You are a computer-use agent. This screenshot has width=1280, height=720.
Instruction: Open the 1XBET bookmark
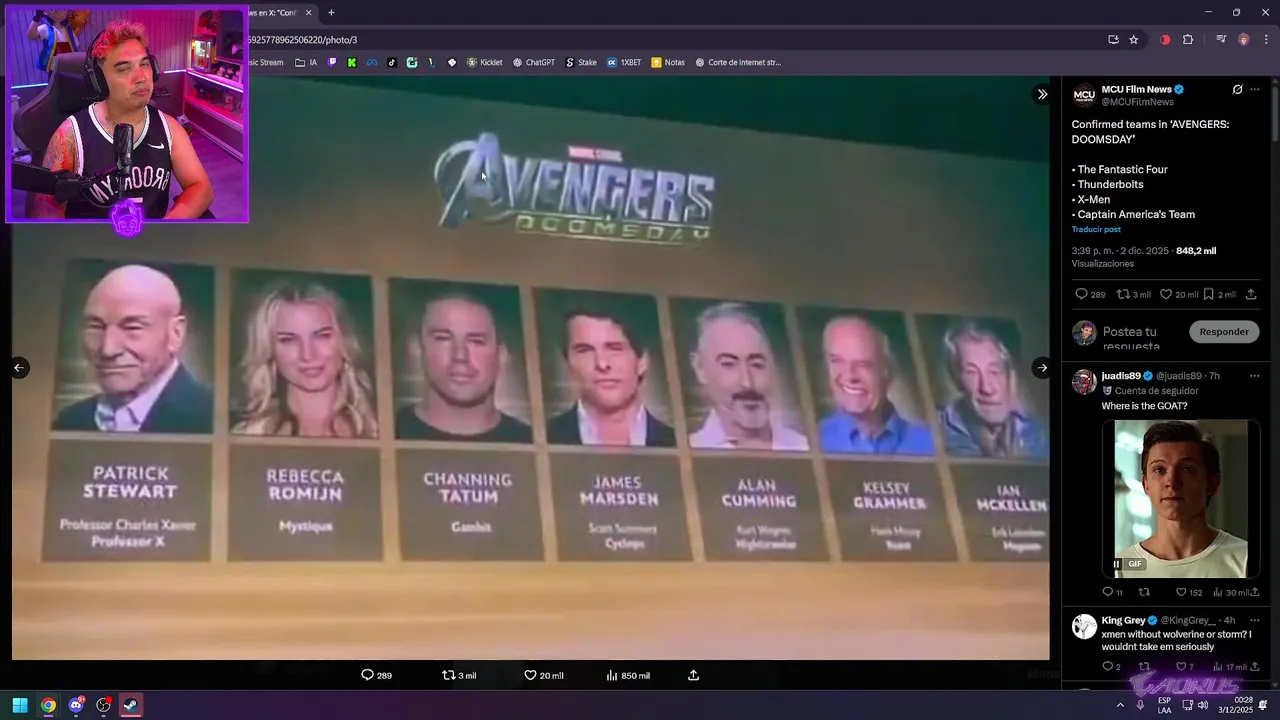pyautogui.click(x=624, y=62)
